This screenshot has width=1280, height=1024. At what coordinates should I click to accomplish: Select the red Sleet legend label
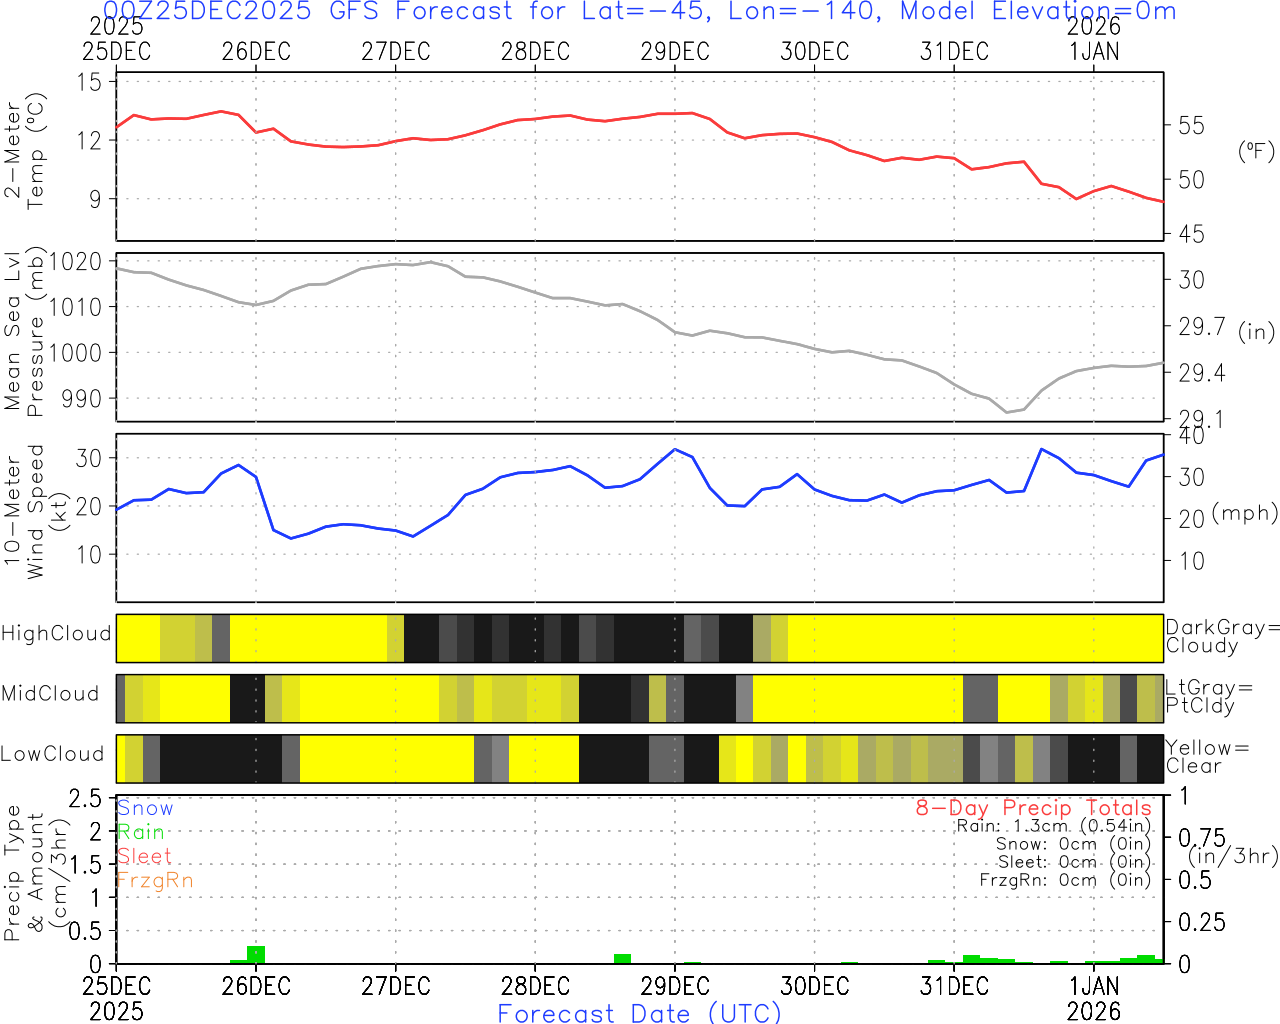coord(144,856)
